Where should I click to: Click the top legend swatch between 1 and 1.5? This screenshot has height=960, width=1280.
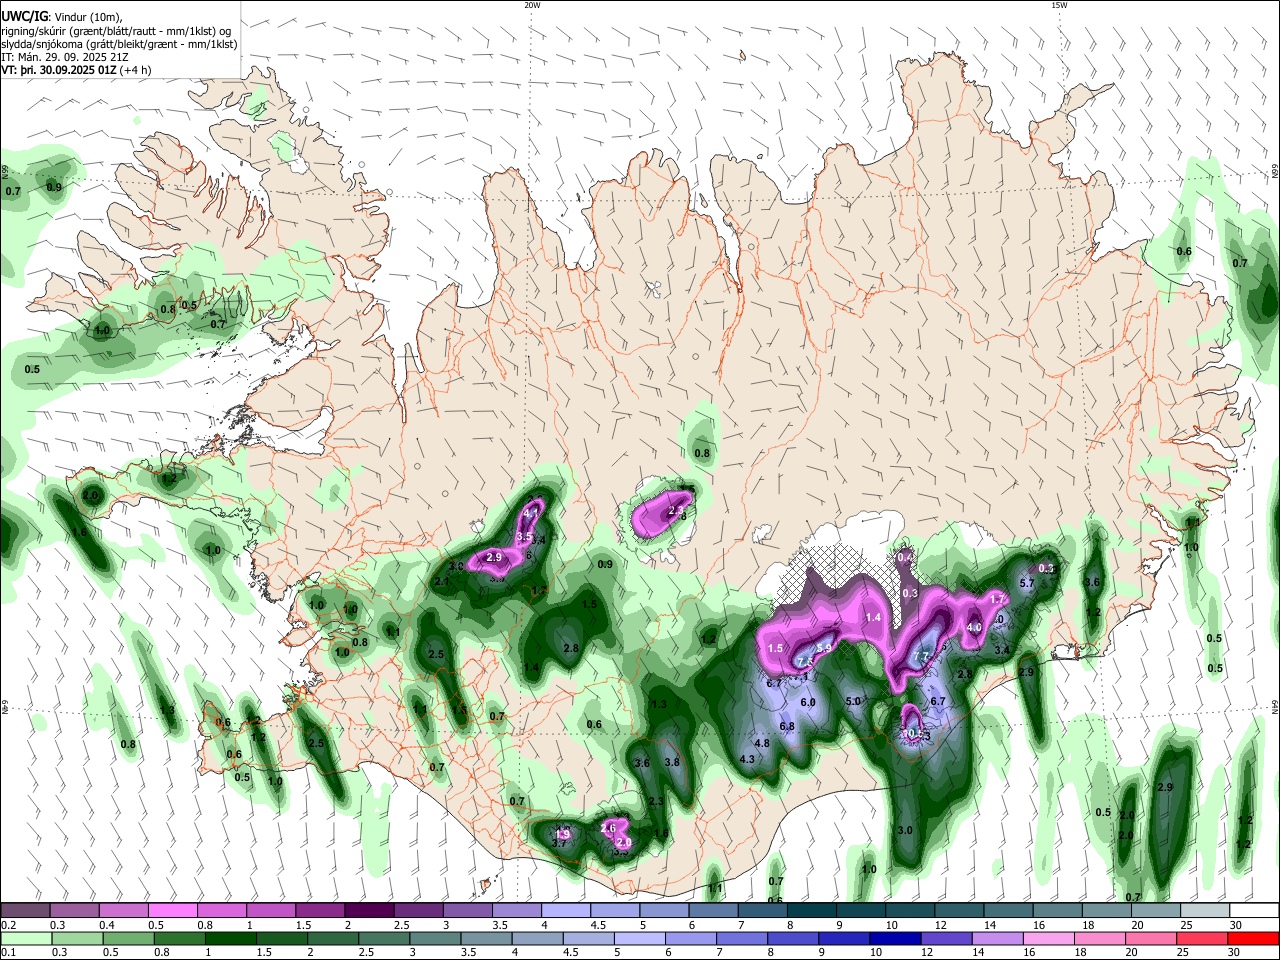coord(270,911)
